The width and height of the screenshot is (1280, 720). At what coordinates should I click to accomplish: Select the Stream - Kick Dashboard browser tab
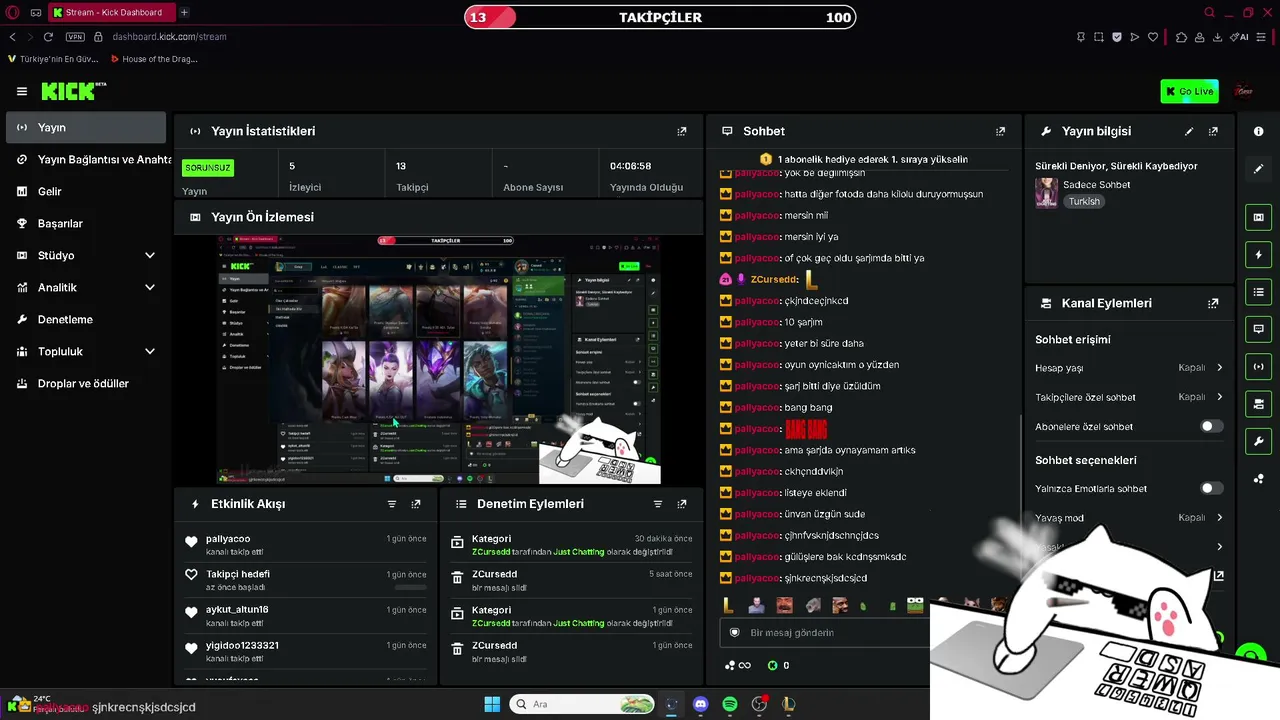(x=110, y=13)
